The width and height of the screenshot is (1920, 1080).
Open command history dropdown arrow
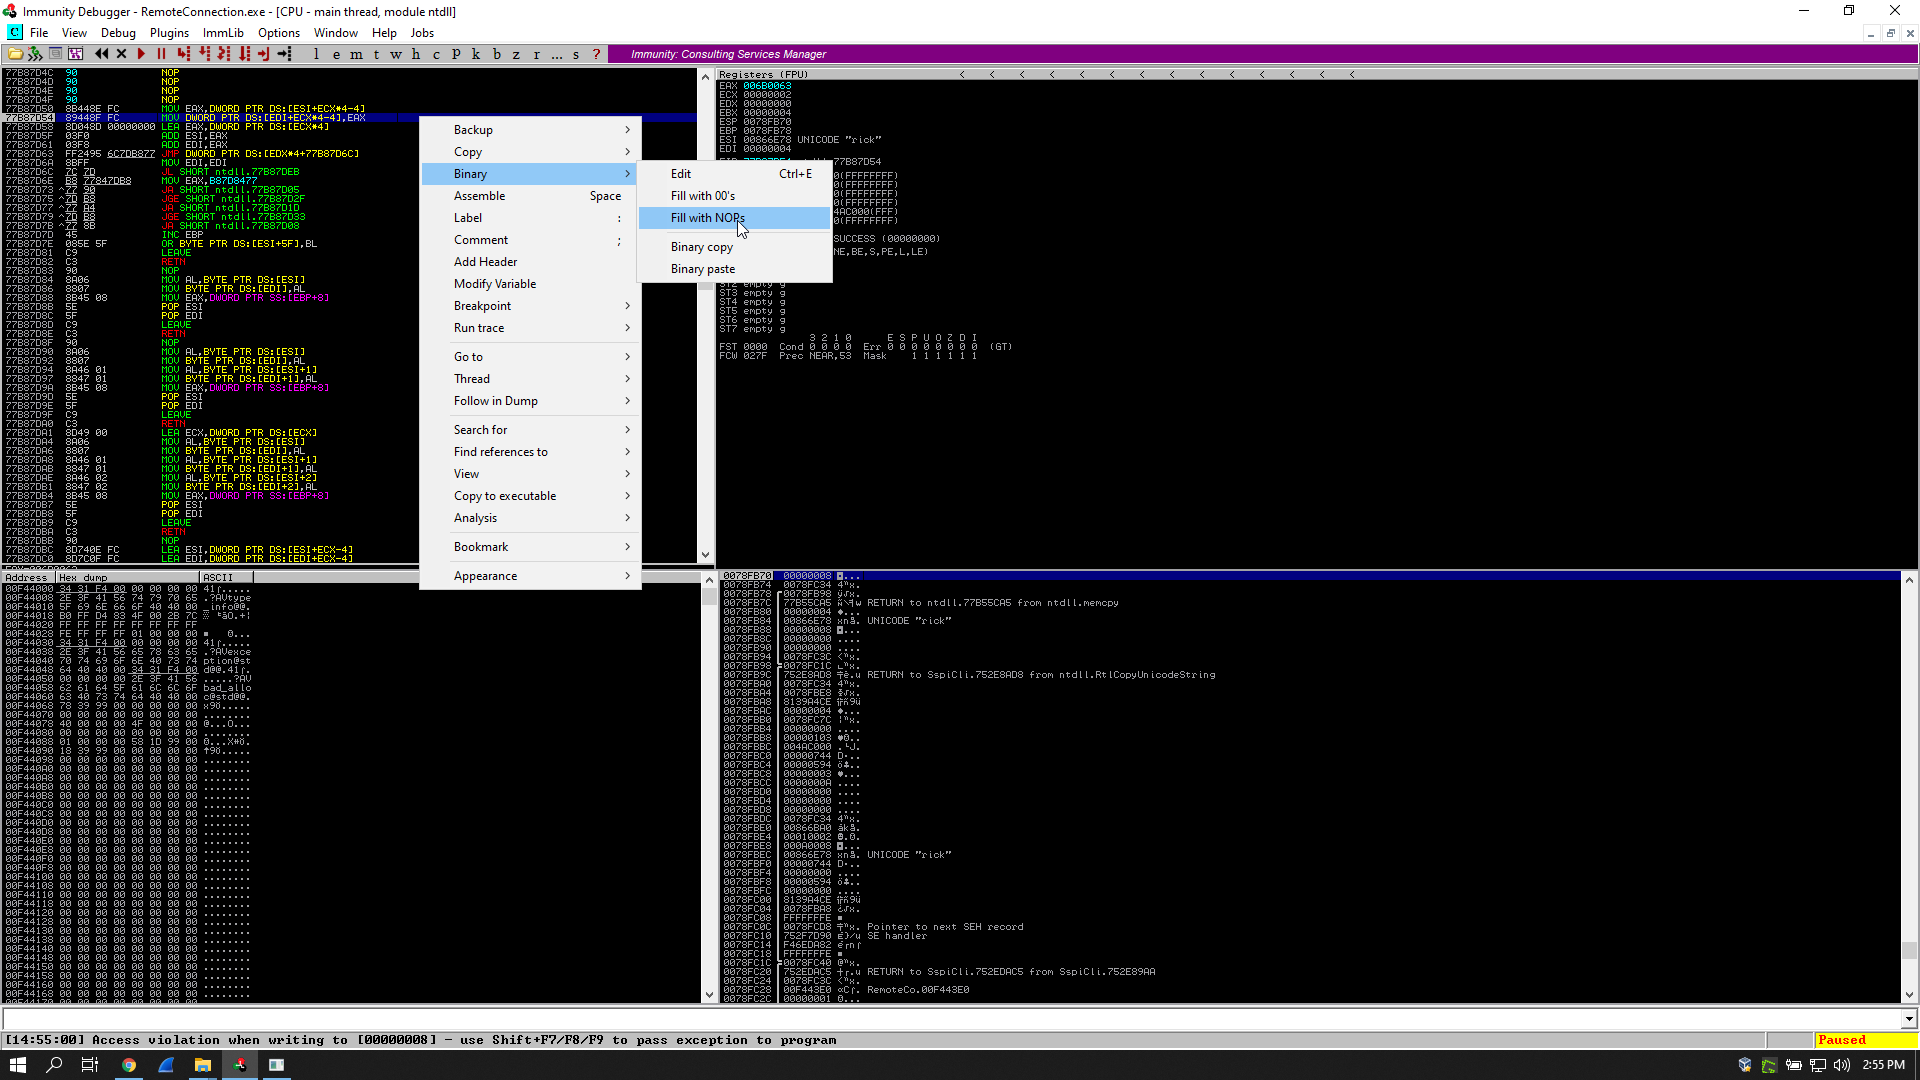1909,1019
